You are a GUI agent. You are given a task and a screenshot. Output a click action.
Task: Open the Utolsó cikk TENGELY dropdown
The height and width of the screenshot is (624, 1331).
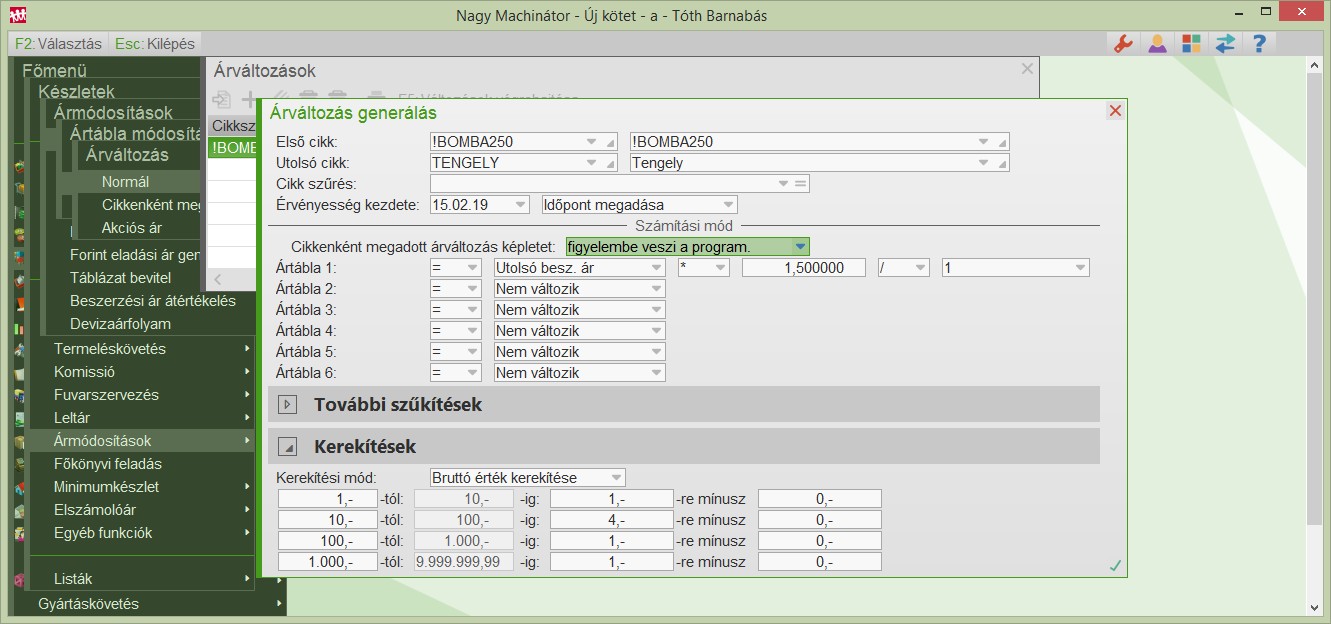pyautogui.click(x=593, y=162)
